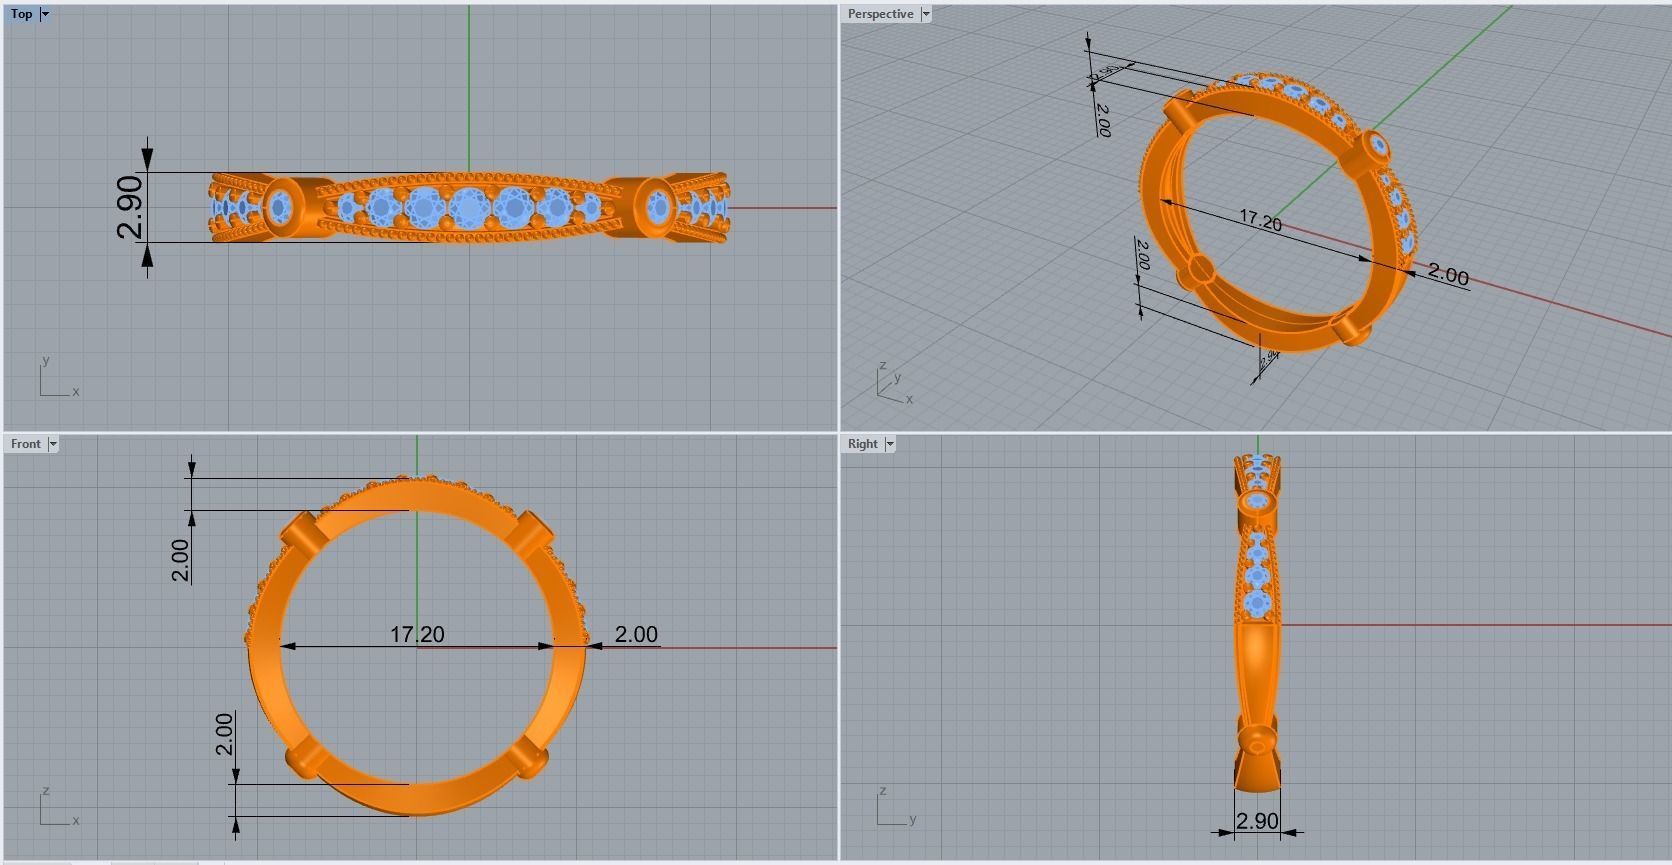Pick the large center gemstone in Top view
1672x865 pixels.
[x=469, y=208]
